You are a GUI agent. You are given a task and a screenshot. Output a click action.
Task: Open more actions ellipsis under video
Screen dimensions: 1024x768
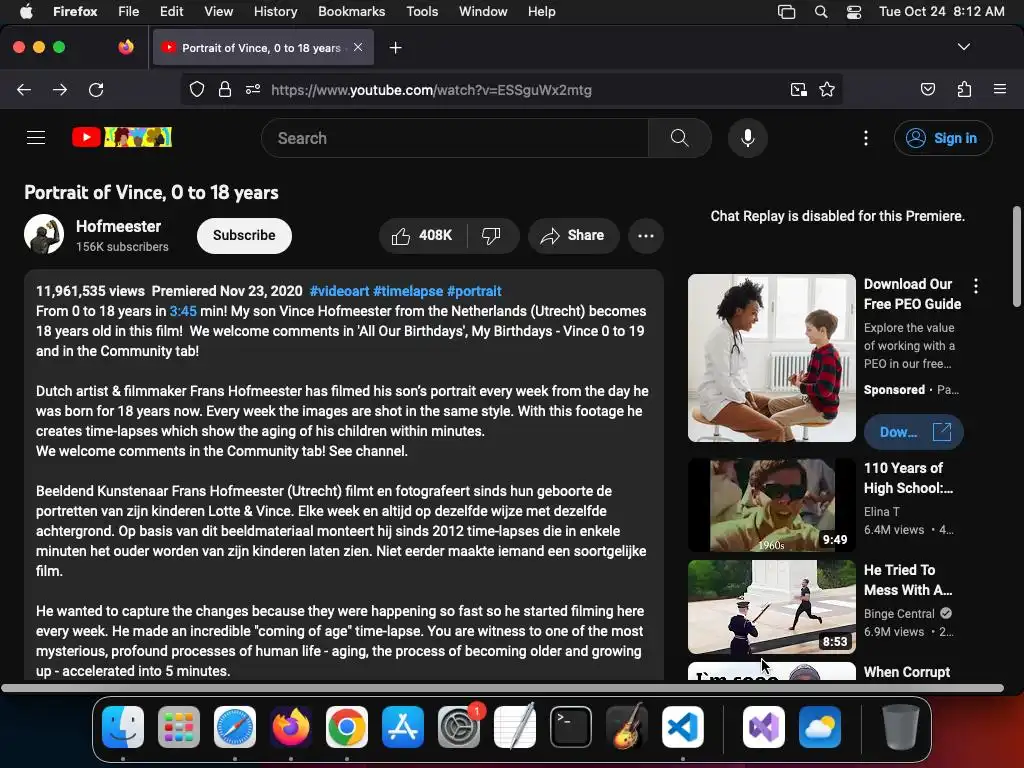(x=645, y=236)
